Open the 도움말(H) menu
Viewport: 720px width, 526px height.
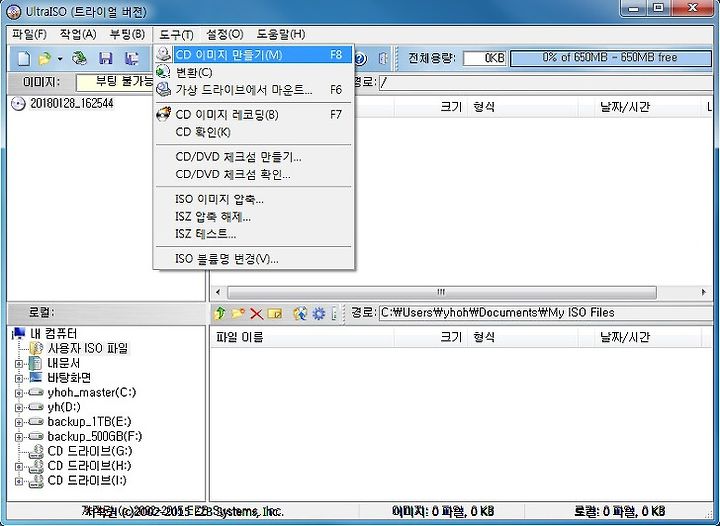click(x=281, y=34)
